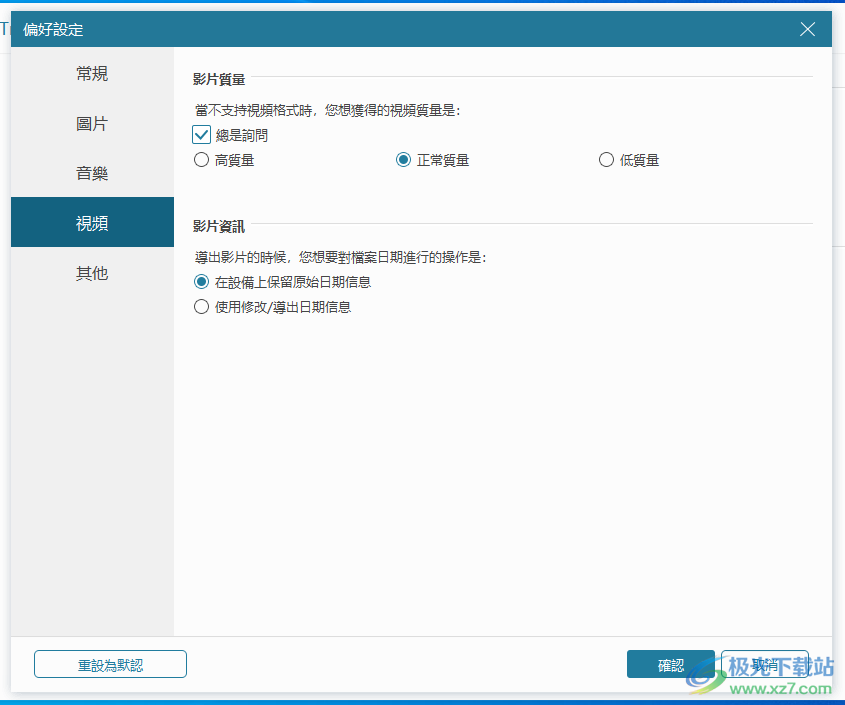Switch to the 常規 settings category
Image resolution: width=845 pixels, height=705 pixels.
(x=91, y=72)
